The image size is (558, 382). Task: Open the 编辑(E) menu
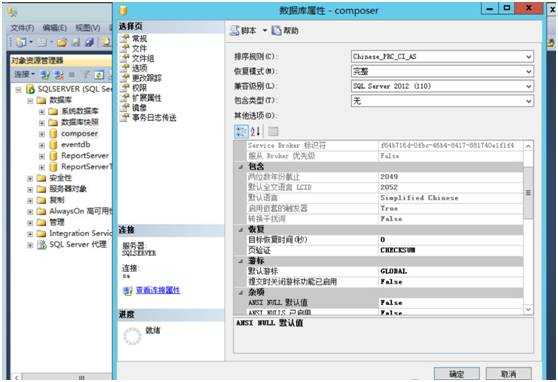coord(54,28)
